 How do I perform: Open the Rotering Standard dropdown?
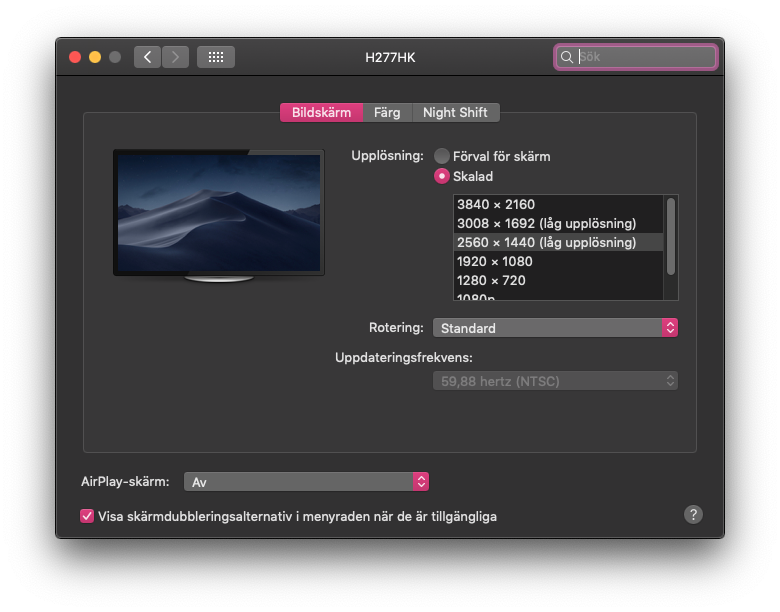click(x=555, y=328)
